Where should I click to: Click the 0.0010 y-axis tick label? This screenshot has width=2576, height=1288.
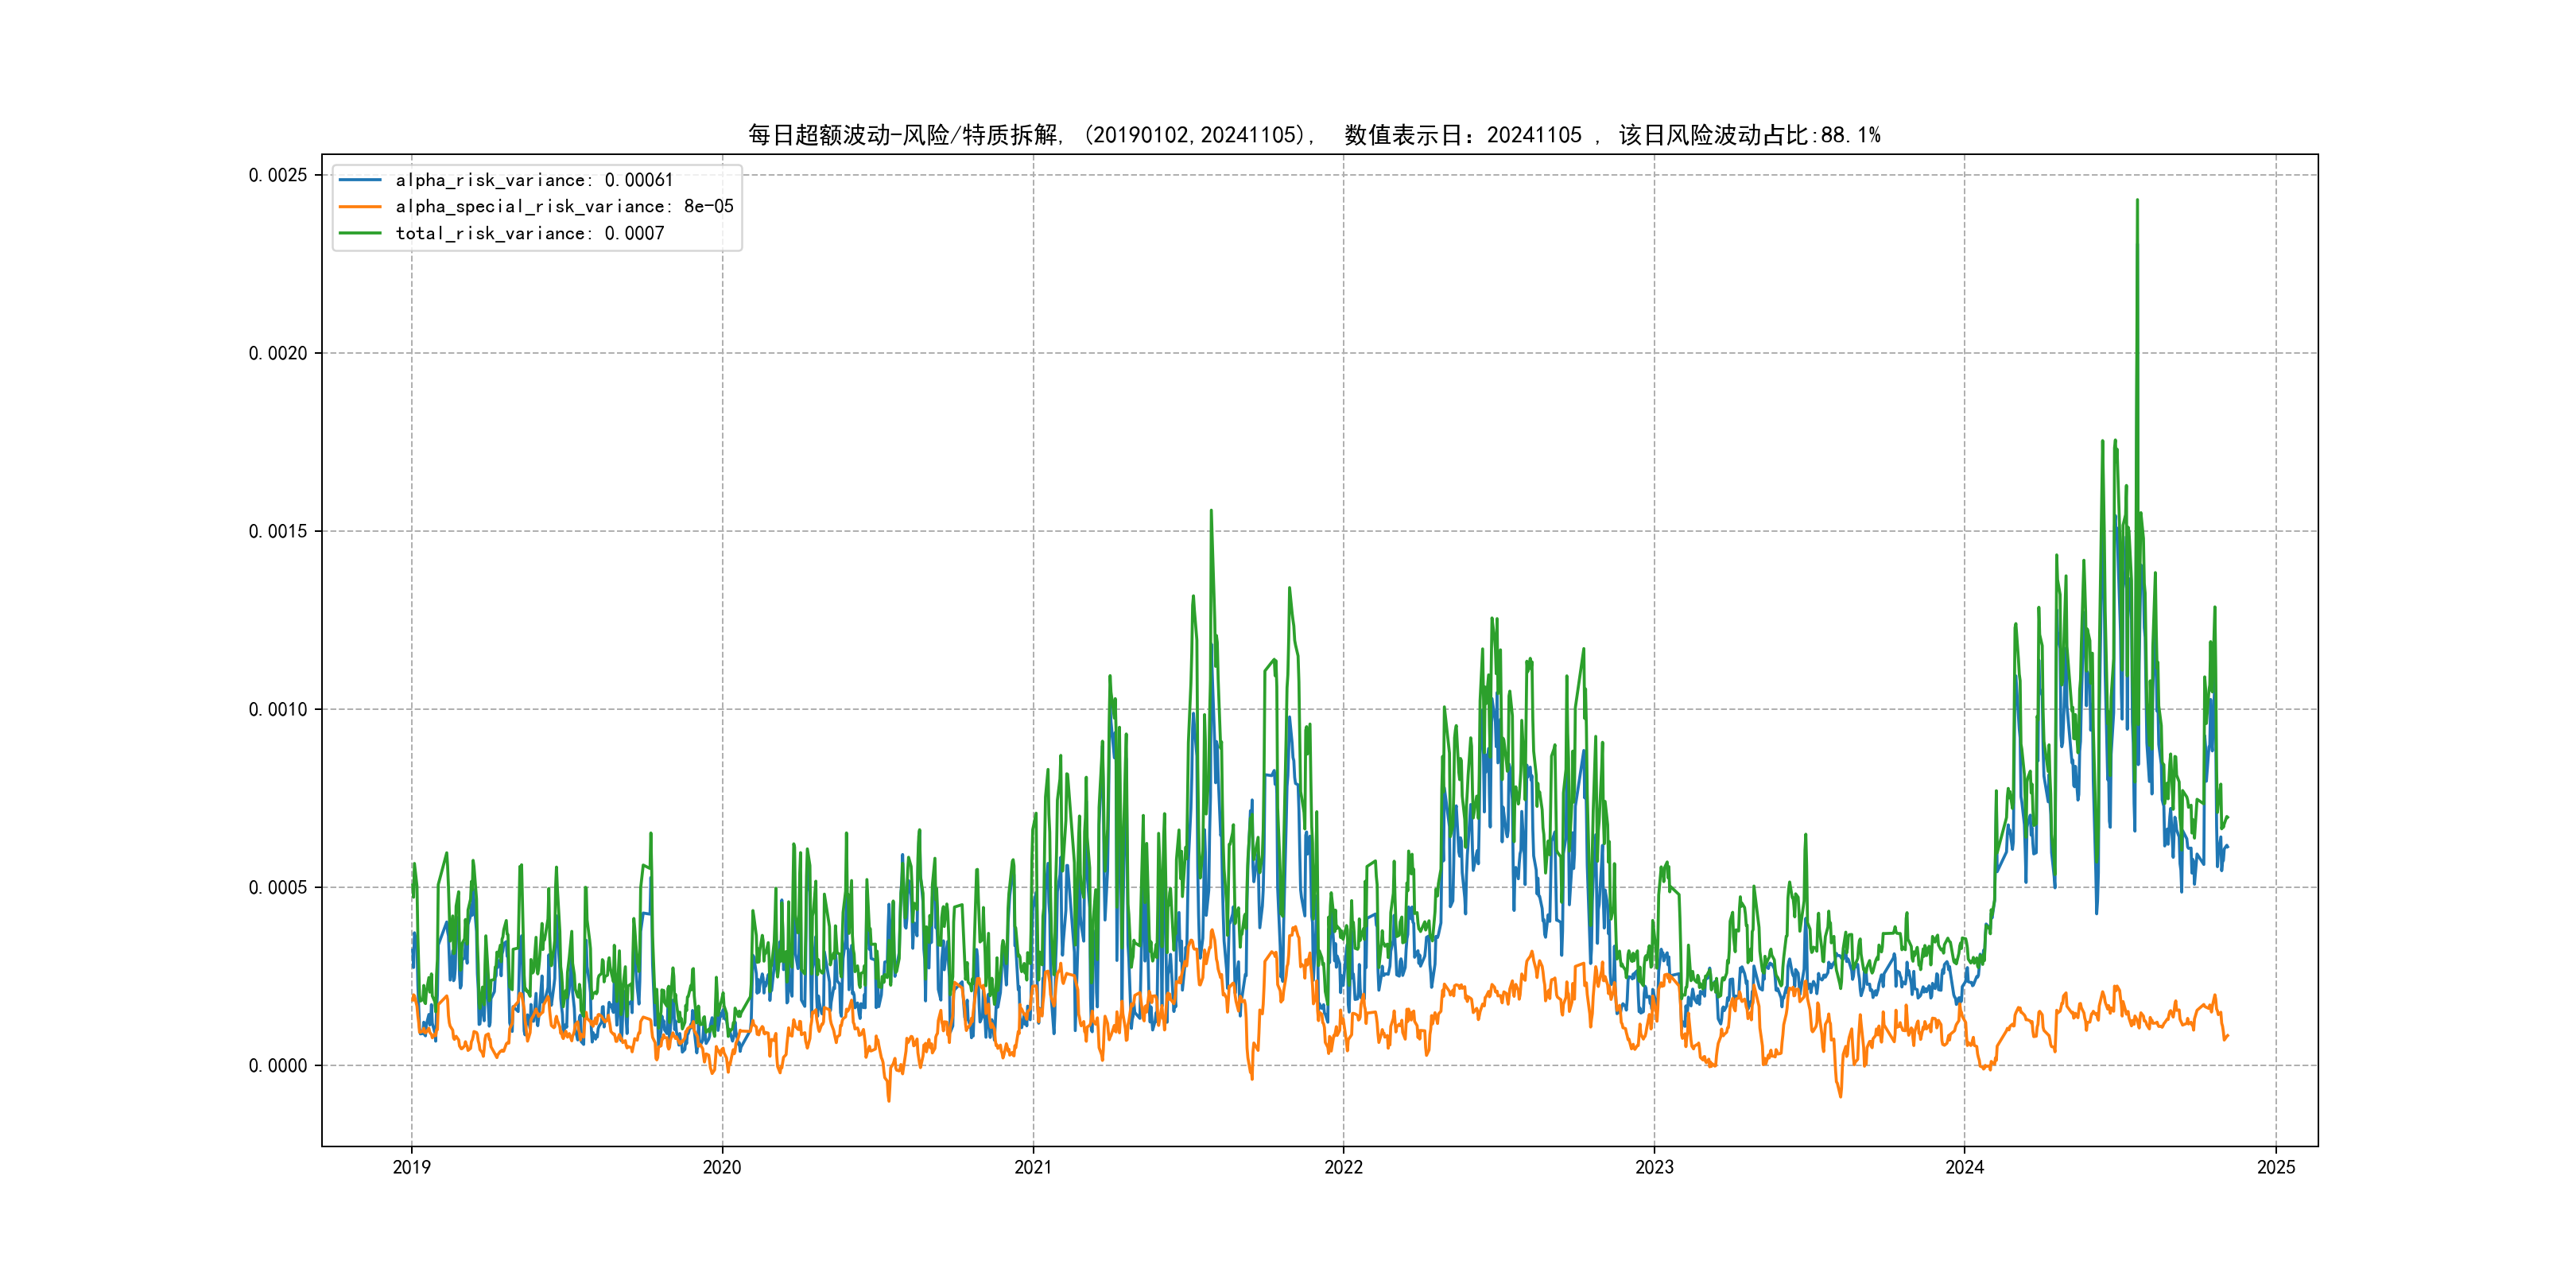point(278,709)
